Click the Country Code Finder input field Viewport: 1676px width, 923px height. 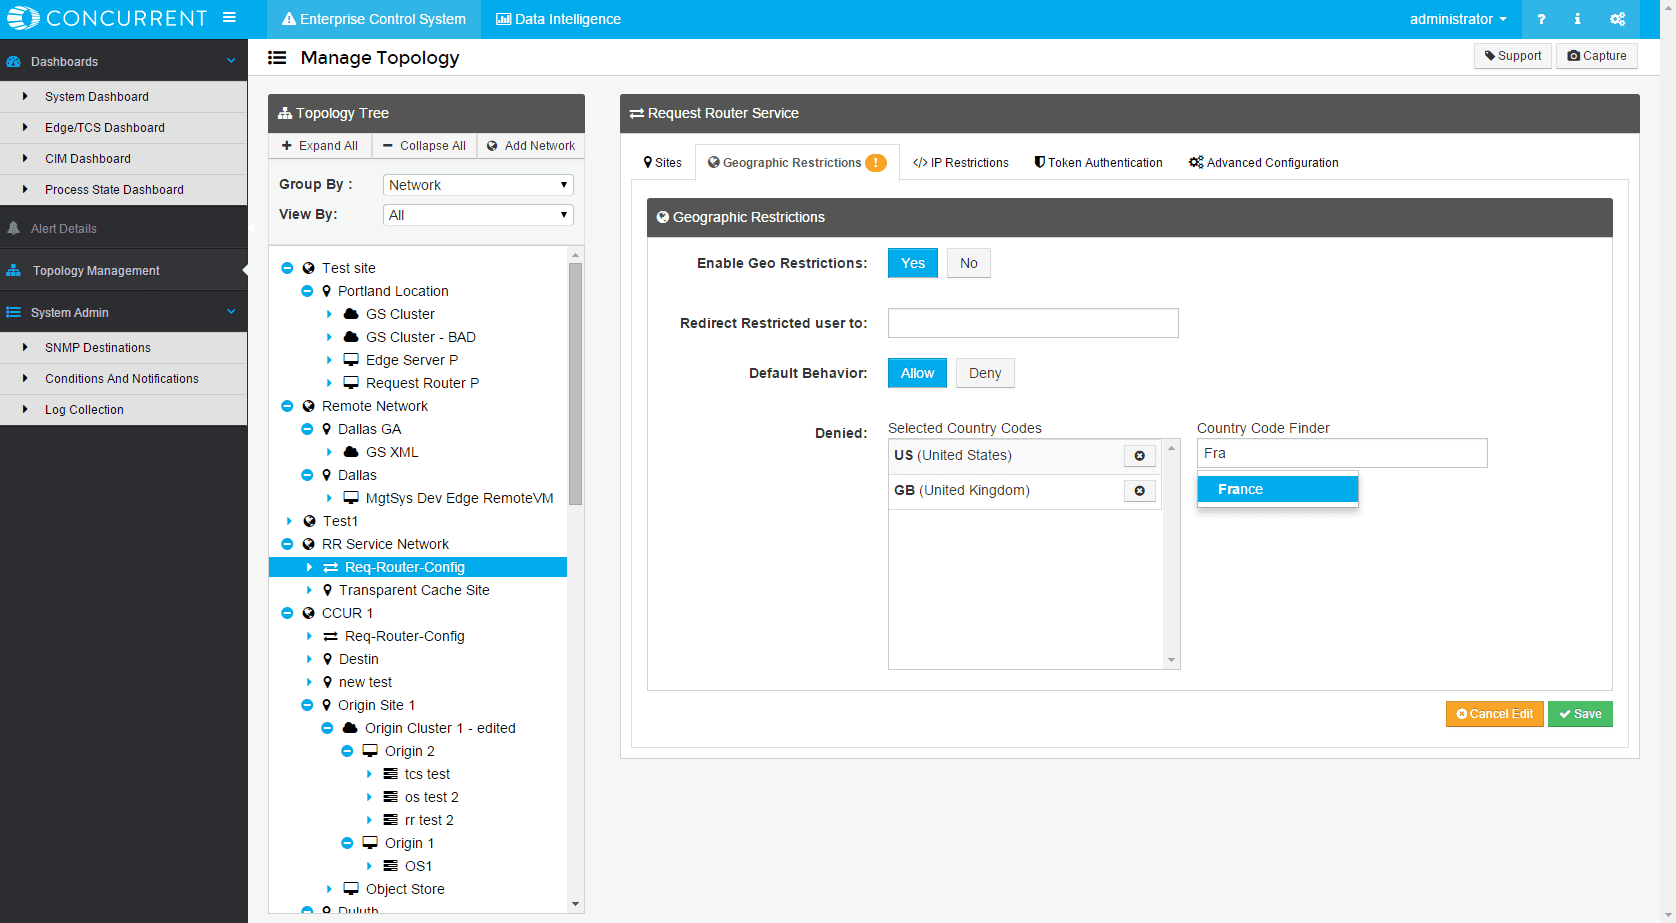[x=1342, y=453]
